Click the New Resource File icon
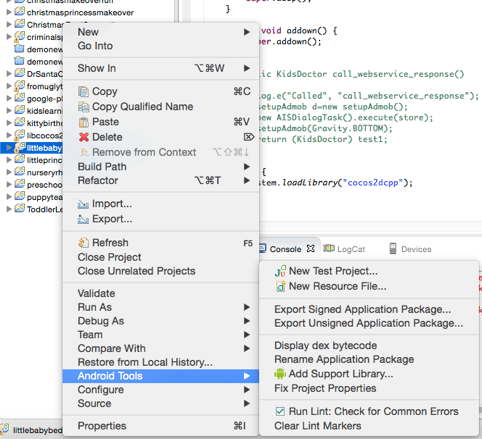 click(x=280, y=286)
